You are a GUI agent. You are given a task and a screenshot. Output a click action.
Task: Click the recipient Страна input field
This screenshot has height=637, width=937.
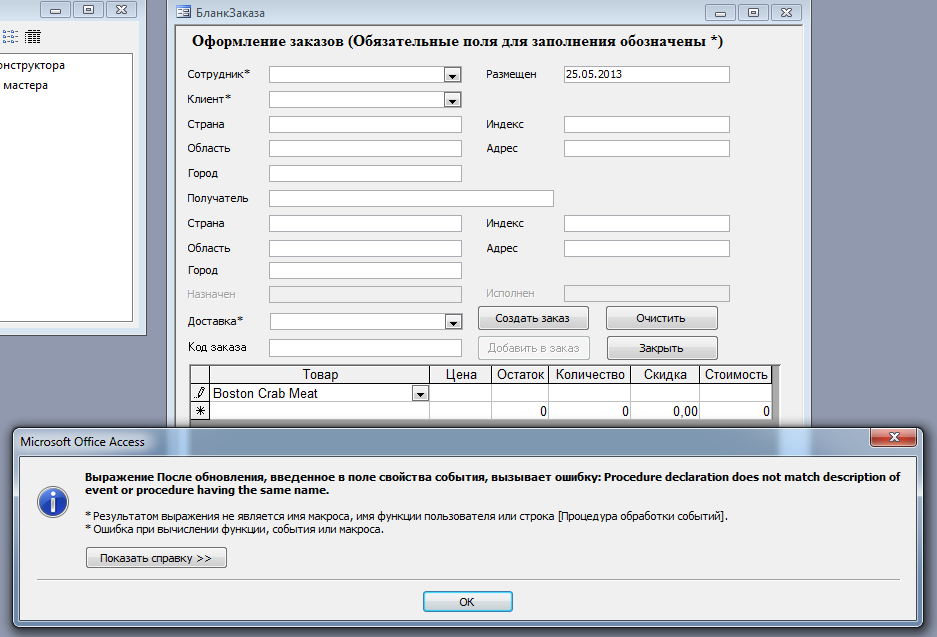coord(365,223)
